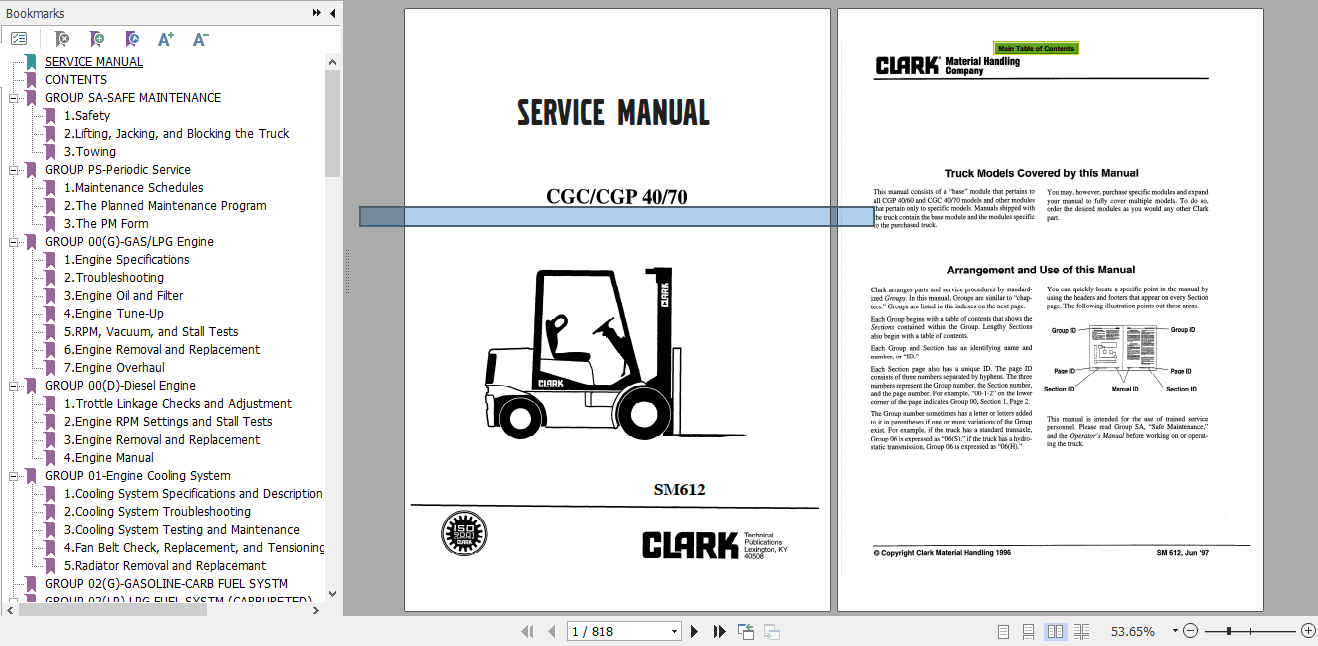This screenshot has width=1318, height=646.
Task: Click the SERVICE MANUAL bookmark icon
Action: [31, 61]
